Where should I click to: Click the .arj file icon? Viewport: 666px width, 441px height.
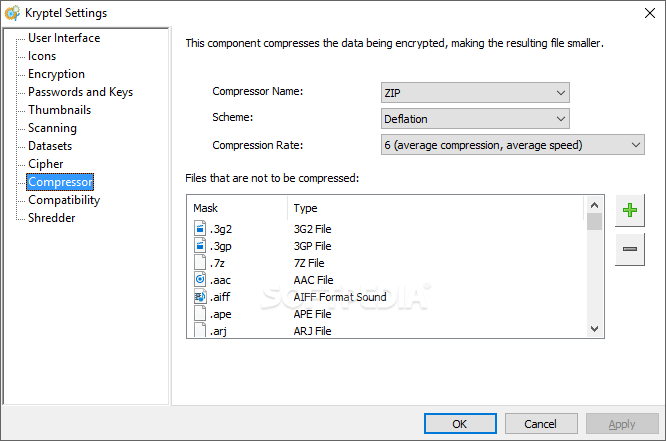click(200, 330)
